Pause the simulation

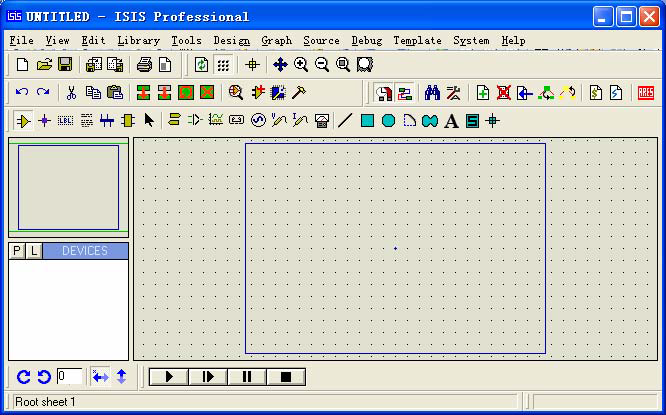click(x=247, y=377)
